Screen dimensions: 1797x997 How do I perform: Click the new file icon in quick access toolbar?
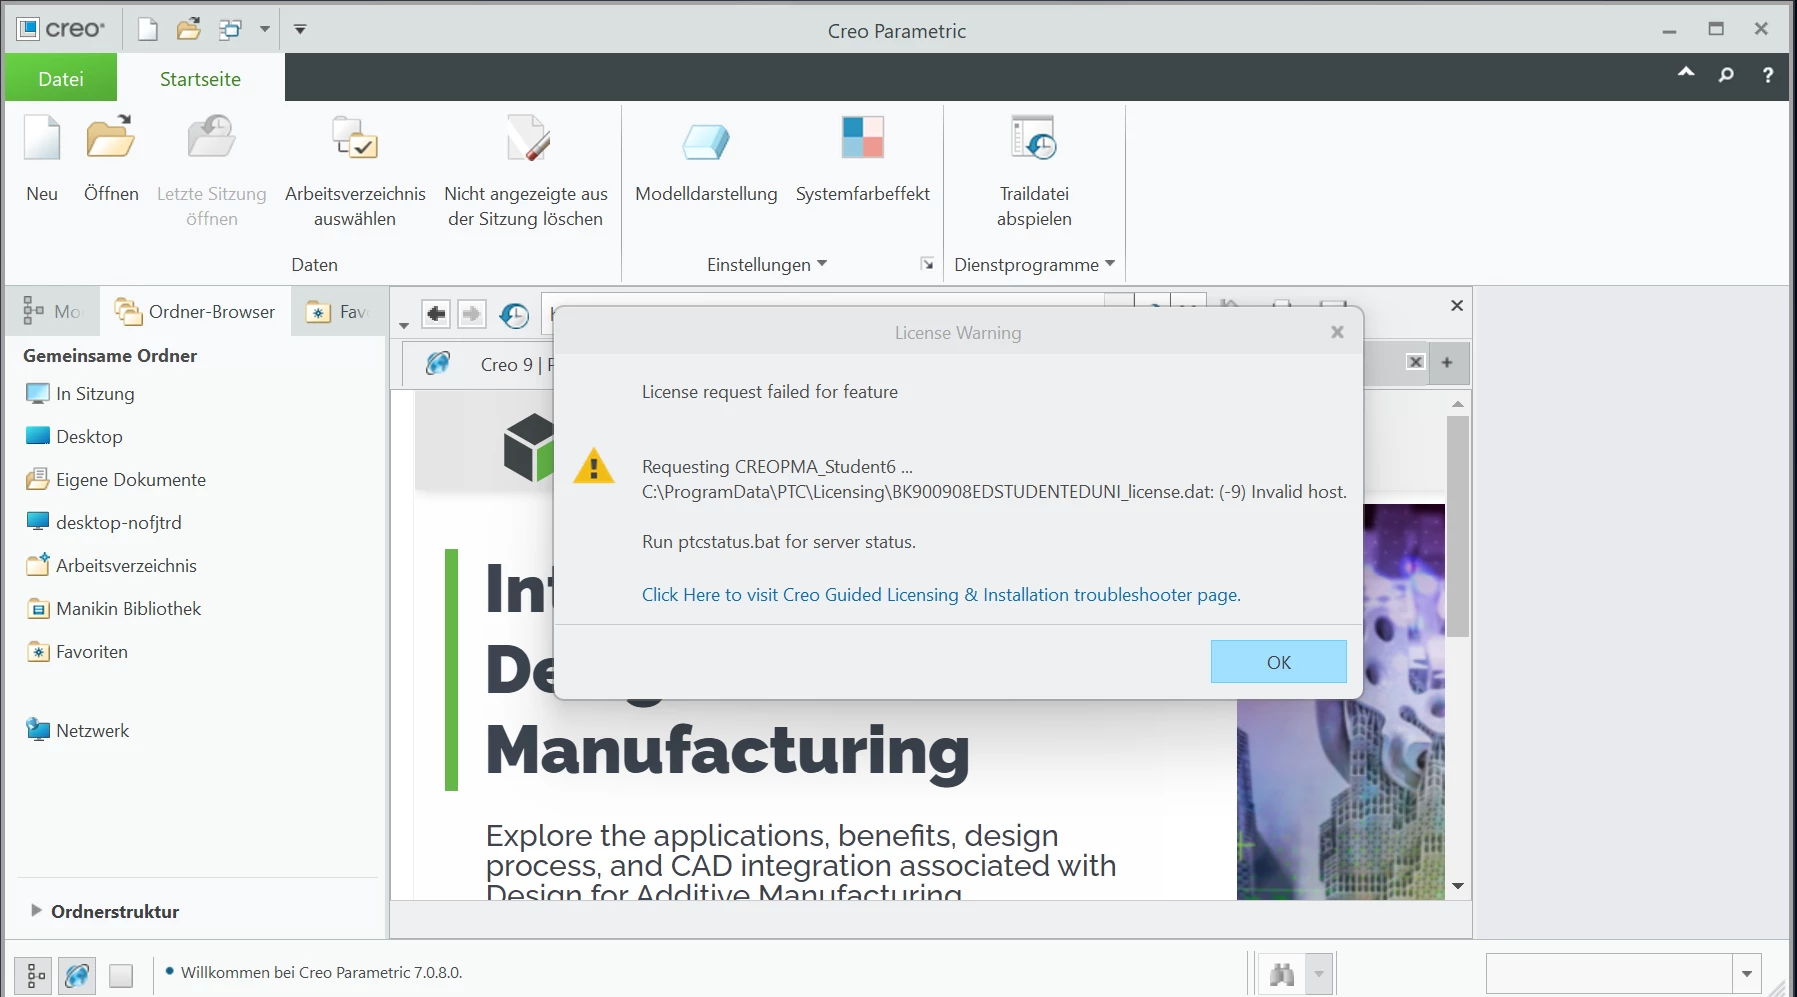(148, 29)
